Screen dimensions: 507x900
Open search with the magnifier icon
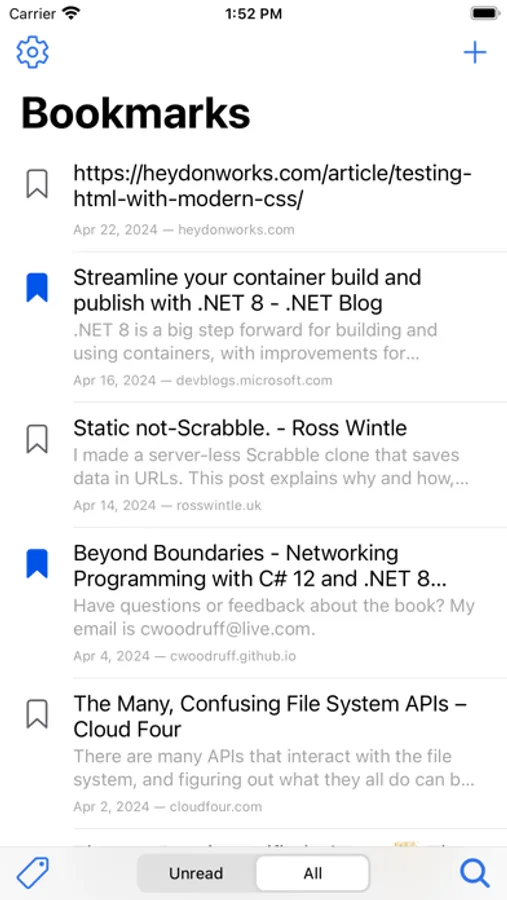click(x=475, y=874)
